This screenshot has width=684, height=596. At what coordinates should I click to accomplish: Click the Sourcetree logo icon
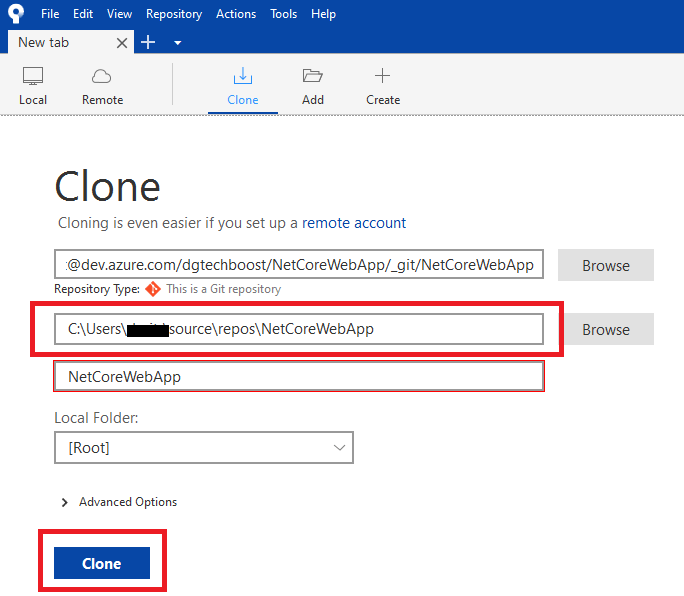point(14,14)
